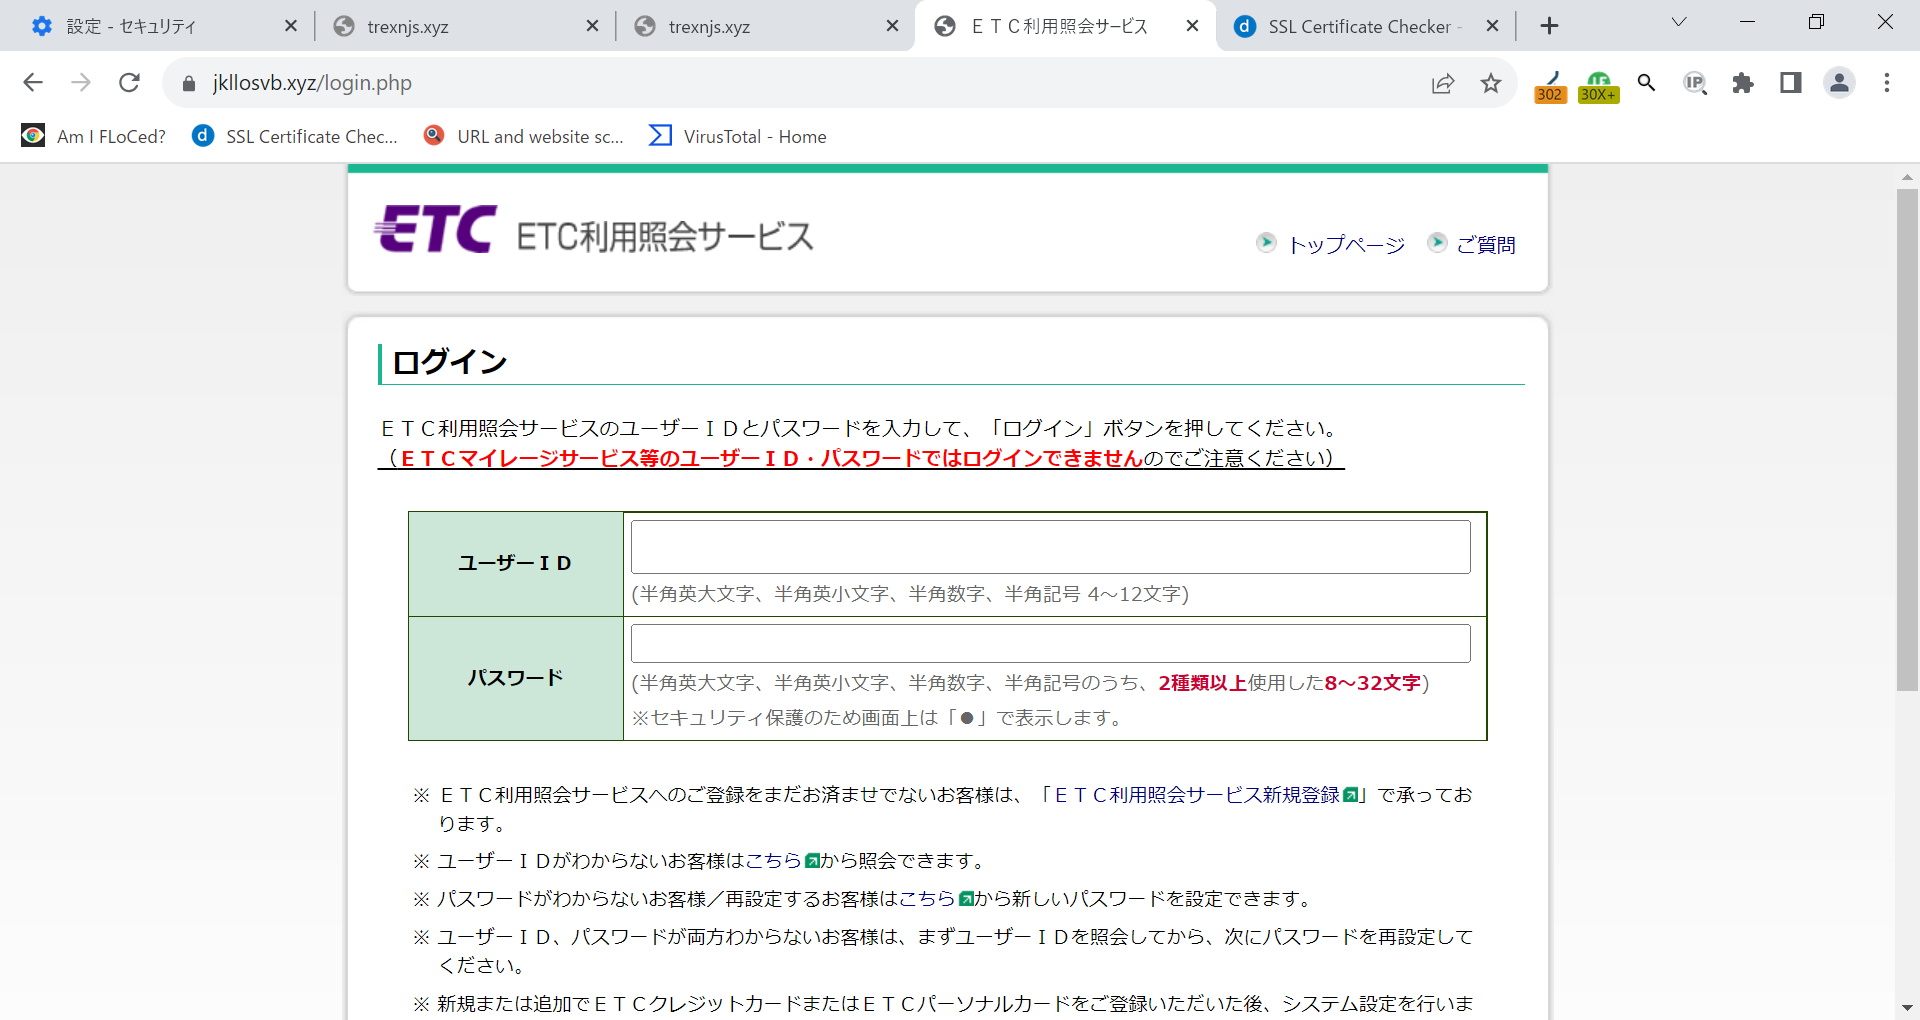The width and height of the screenshot is (1920, 1020).
Task: Click the scrollbar up arrow
Action: point(1907,177)
